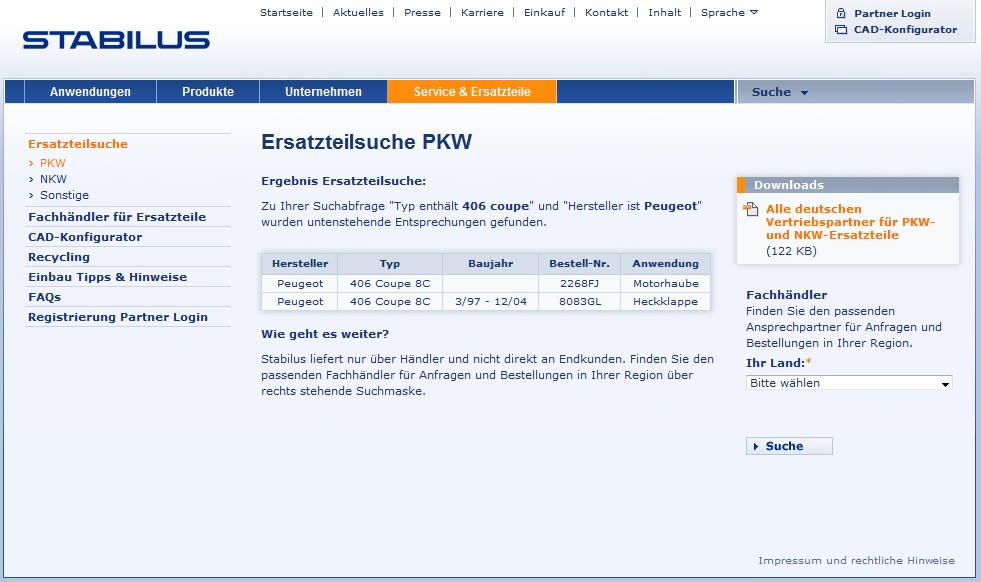
Task: Open the Anwendungen tab
Action: coord(90,92)
